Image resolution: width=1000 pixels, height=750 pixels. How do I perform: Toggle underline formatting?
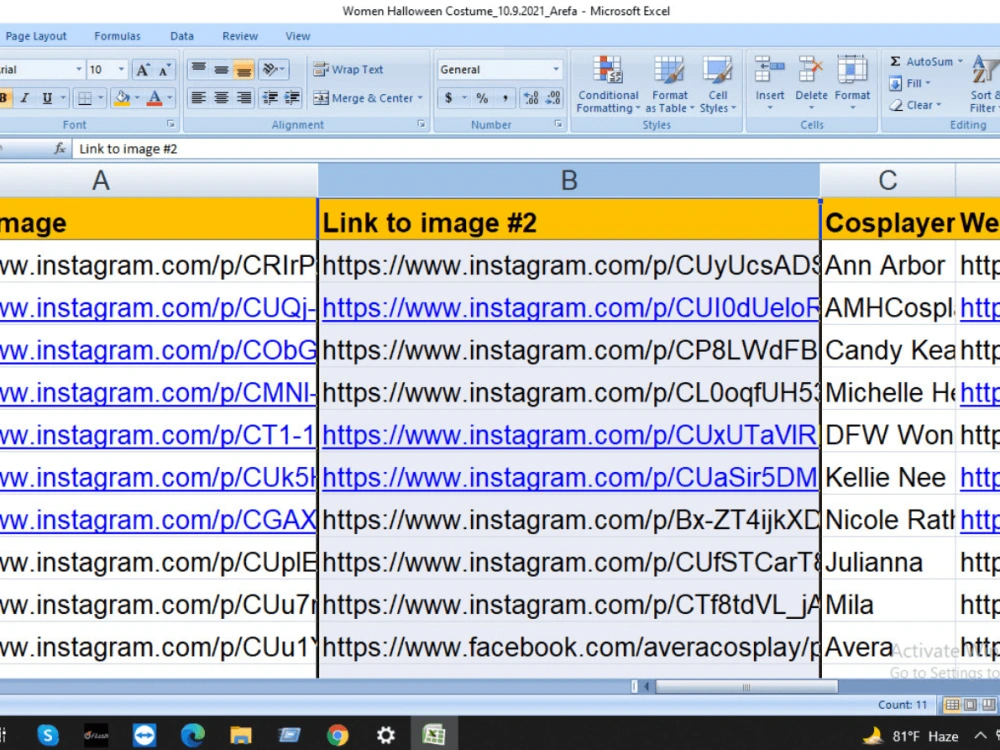click(x=47, y=98)
